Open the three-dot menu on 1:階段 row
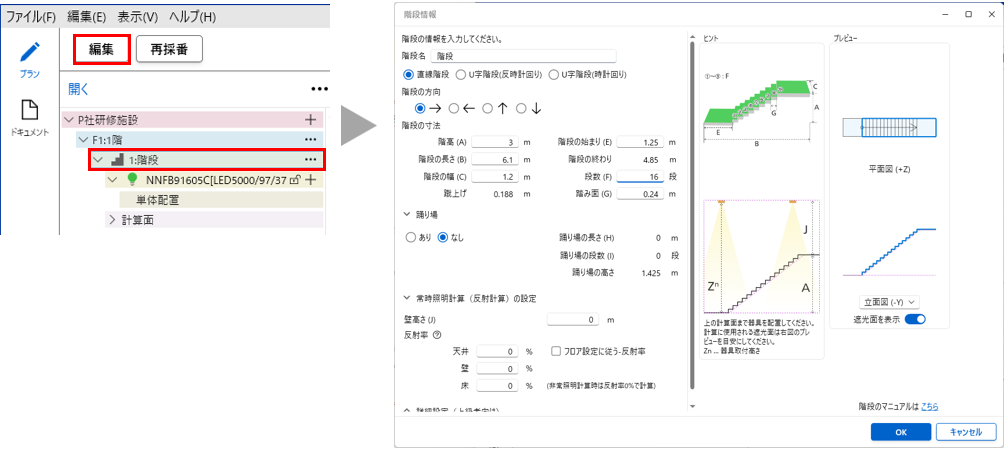Viewport: 1005px width, 450px height. pyautogui.click(x=311, y=160)
